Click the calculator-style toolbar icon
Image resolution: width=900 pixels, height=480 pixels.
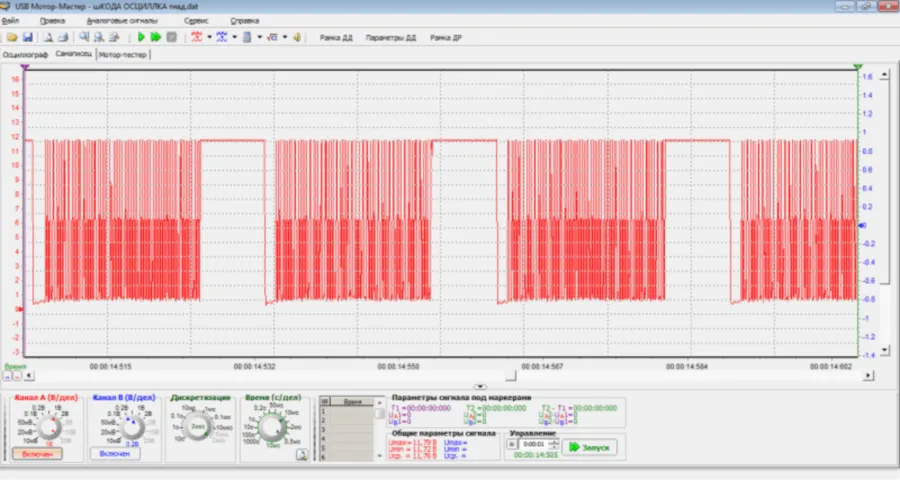click(247, 37)
